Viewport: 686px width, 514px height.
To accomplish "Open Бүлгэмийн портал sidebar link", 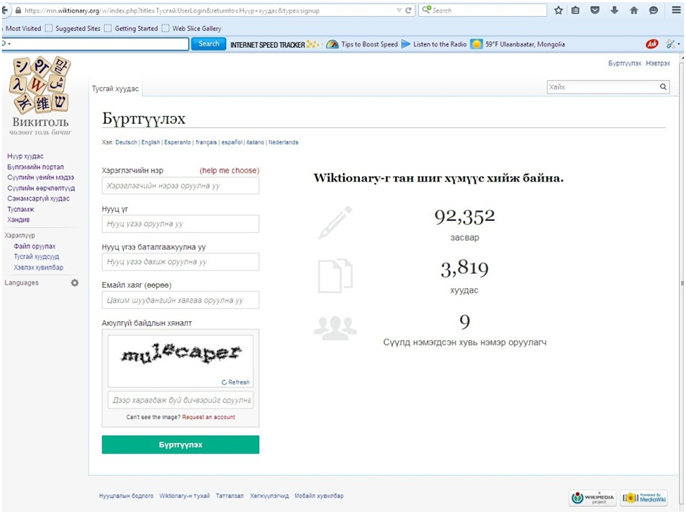I will (x=35, y=167).
